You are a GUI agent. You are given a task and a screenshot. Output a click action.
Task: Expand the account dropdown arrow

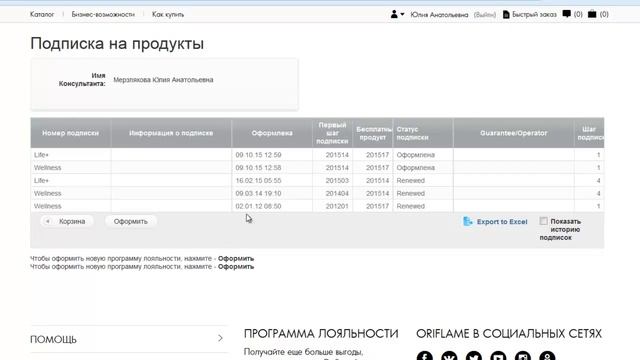pos(402,14)
